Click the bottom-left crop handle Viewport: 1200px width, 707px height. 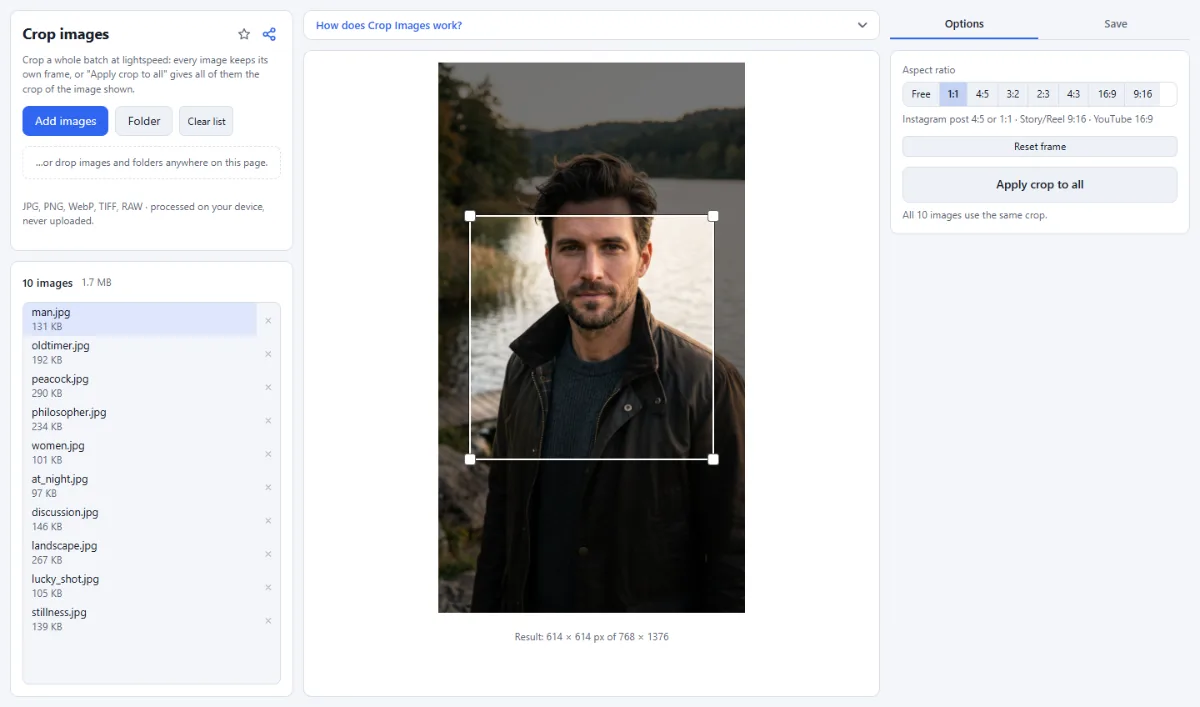pos(470,459)
